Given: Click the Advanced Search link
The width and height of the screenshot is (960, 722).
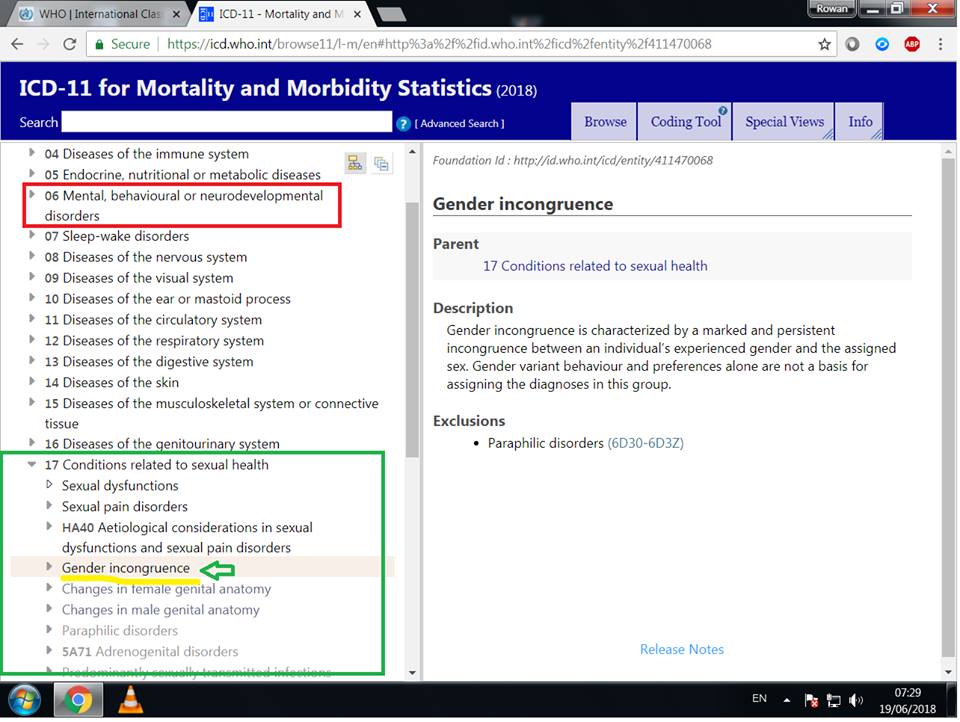Looking at the screenshot, I should [x=460, y=123].
